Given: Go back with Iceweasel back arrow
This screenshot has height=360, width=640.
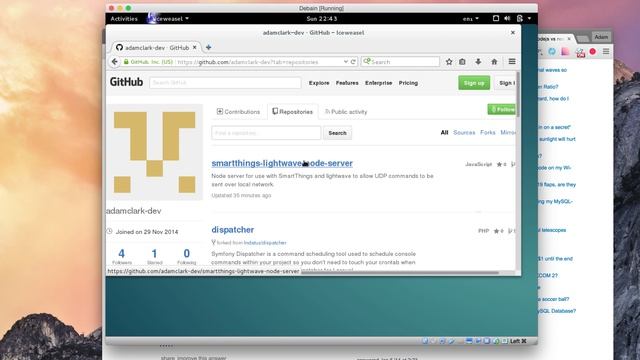Looking at the screenshot, I should coord(115,62).
